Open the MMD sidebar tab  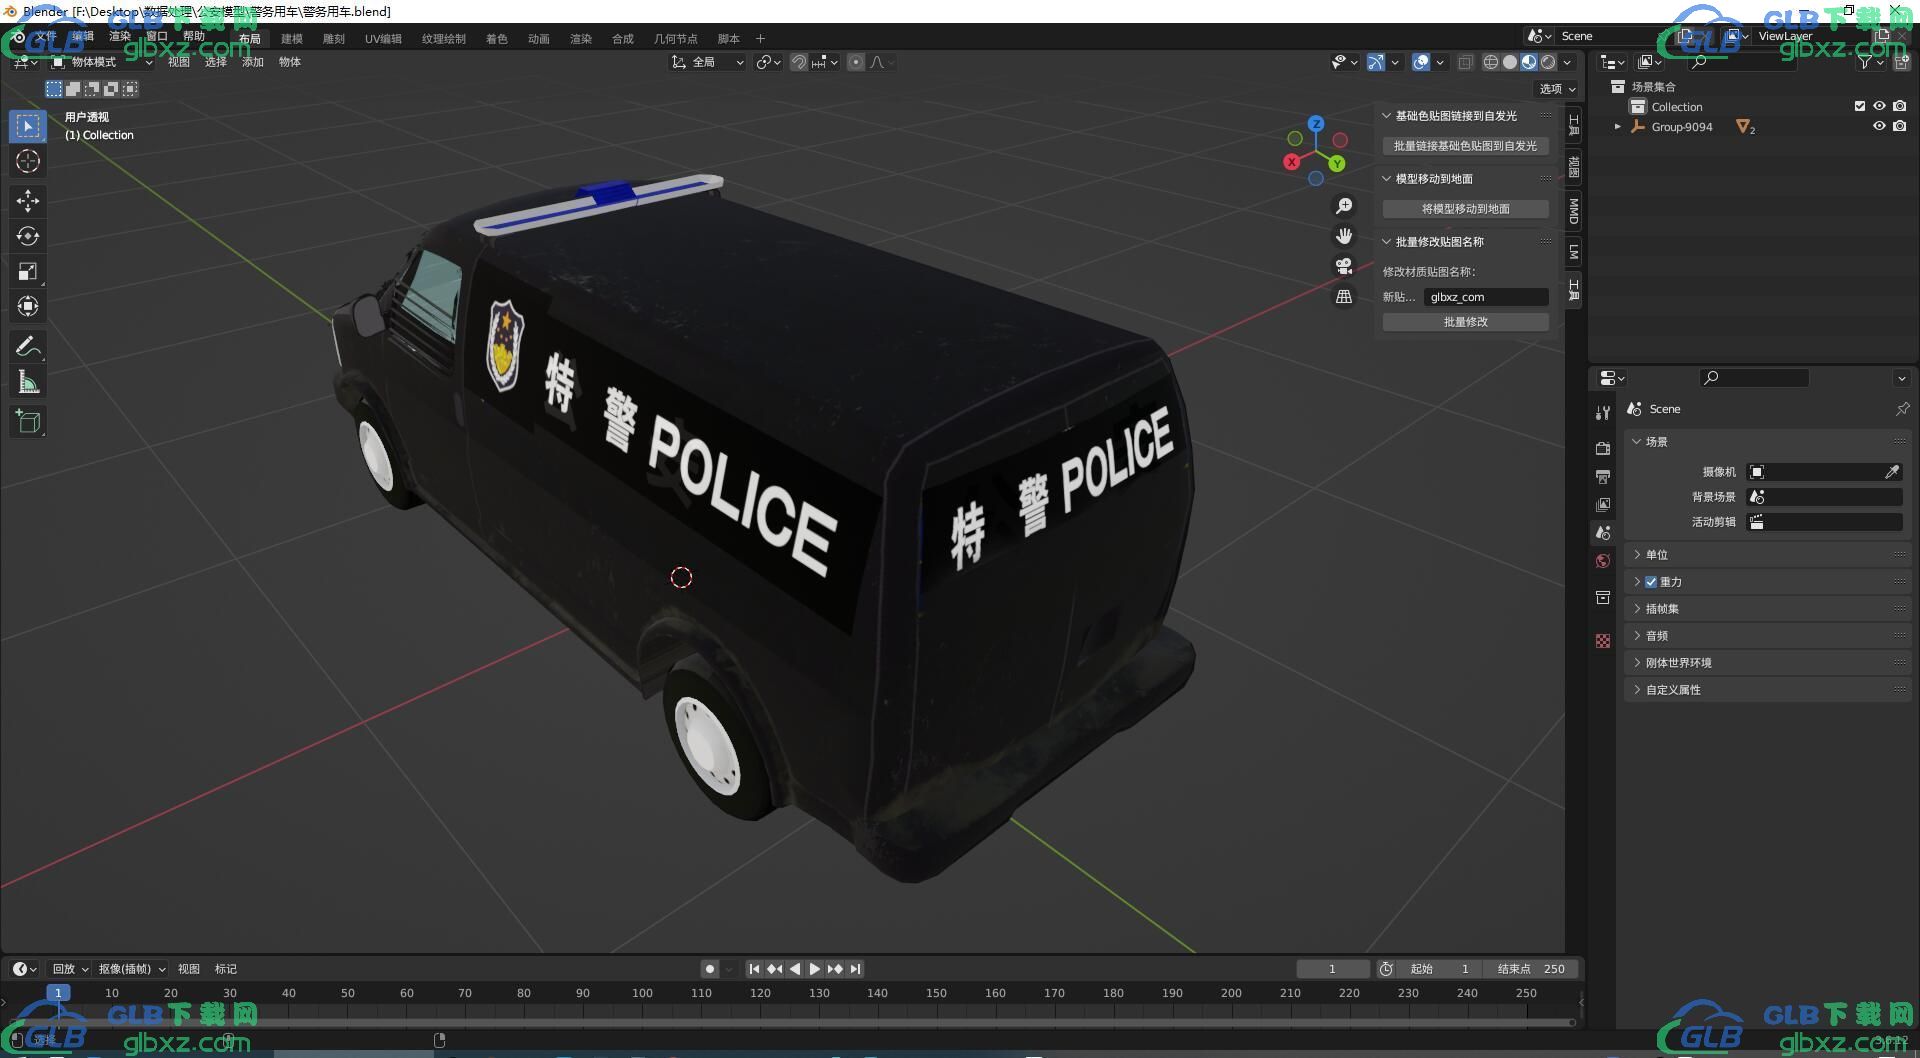click(x=1574, y=210)
